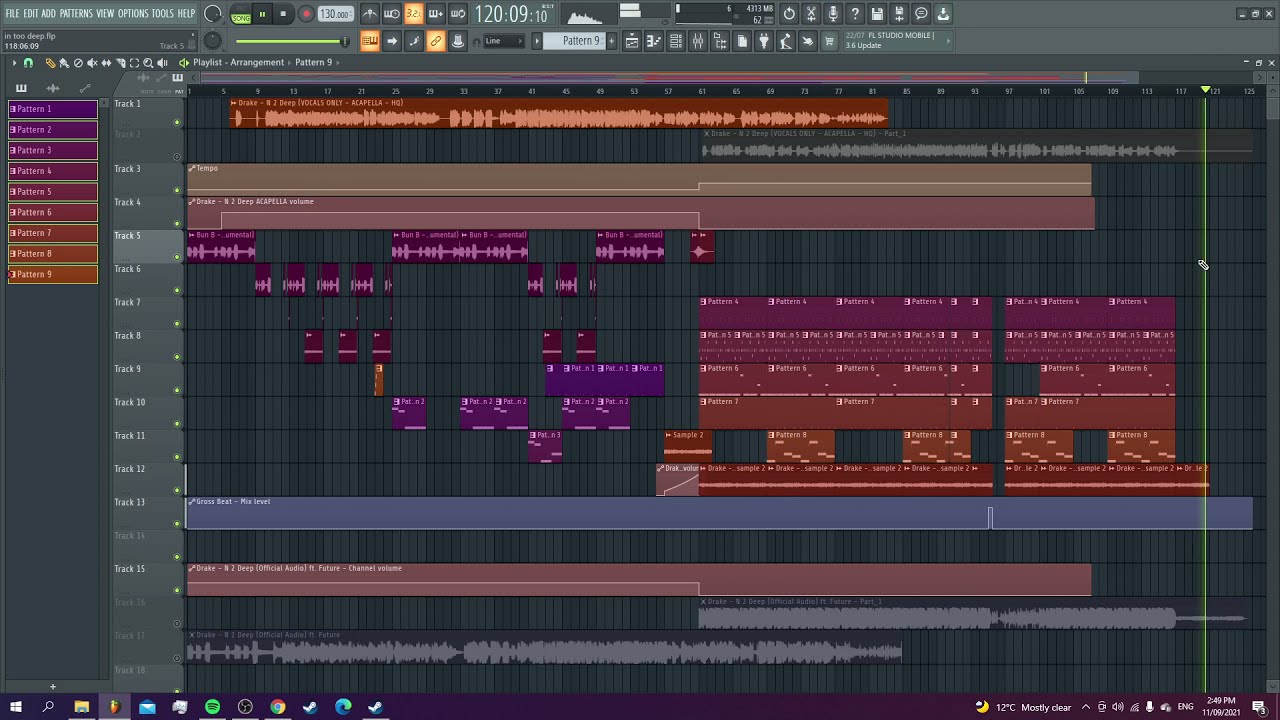Open Playlist options menu arrow
The image size is (1280, 720).
click(14, 63)
